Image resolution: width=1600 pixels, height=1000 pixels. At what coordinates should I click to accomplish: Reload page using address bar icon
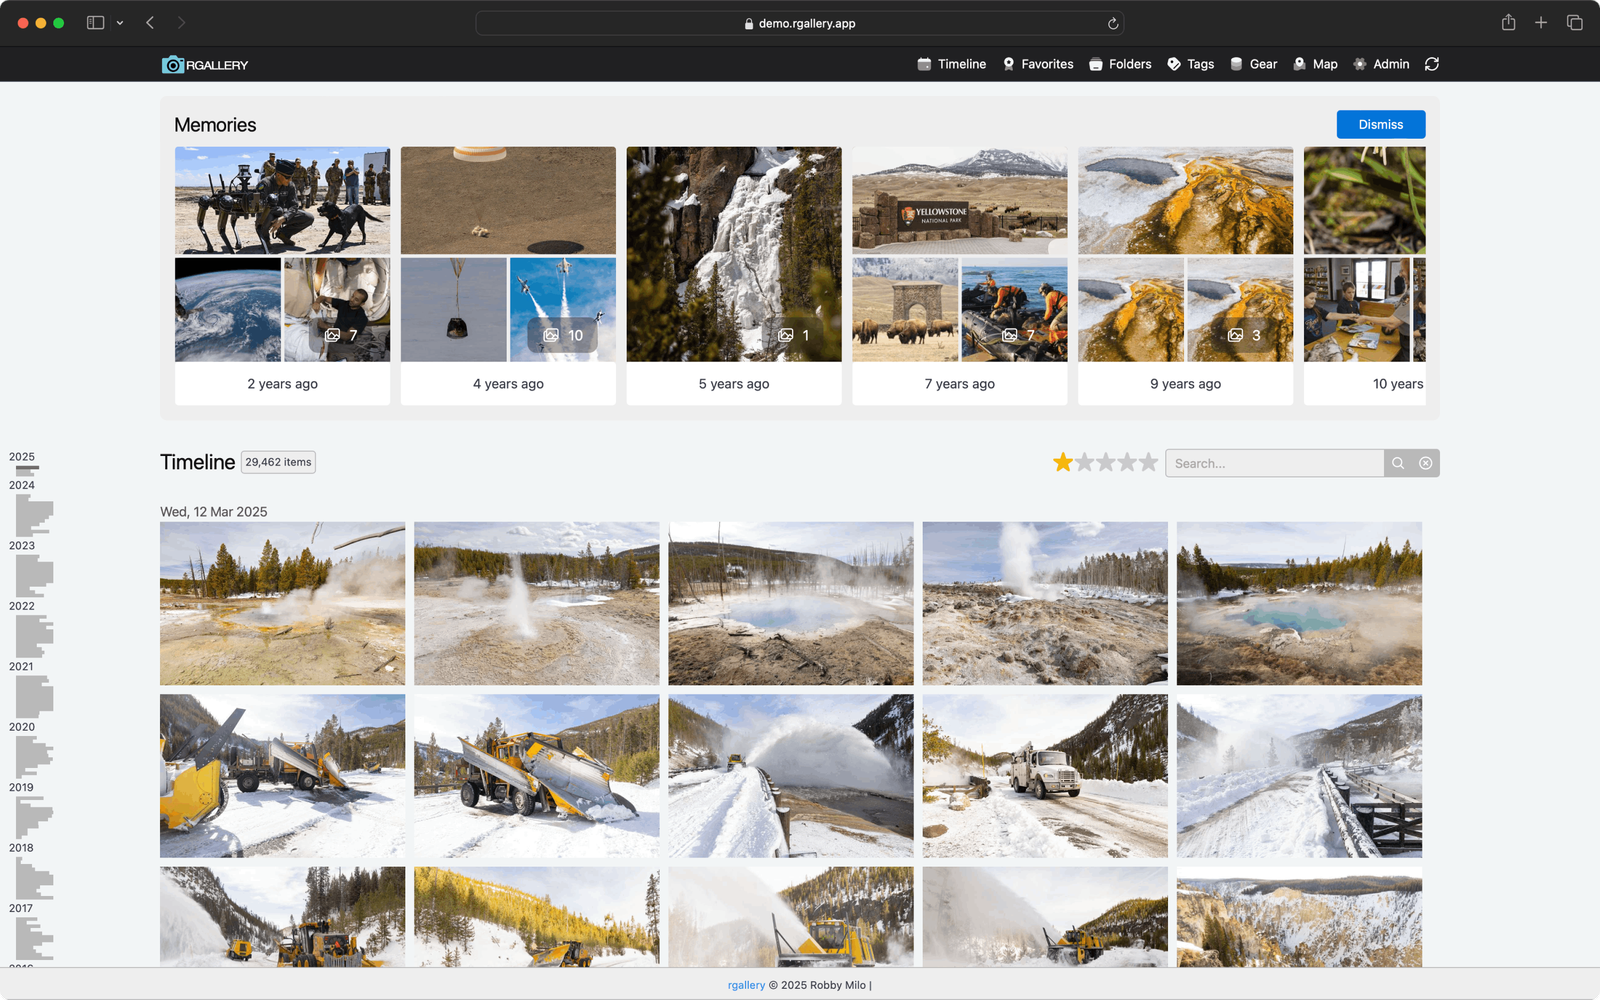click(1112, 23)
